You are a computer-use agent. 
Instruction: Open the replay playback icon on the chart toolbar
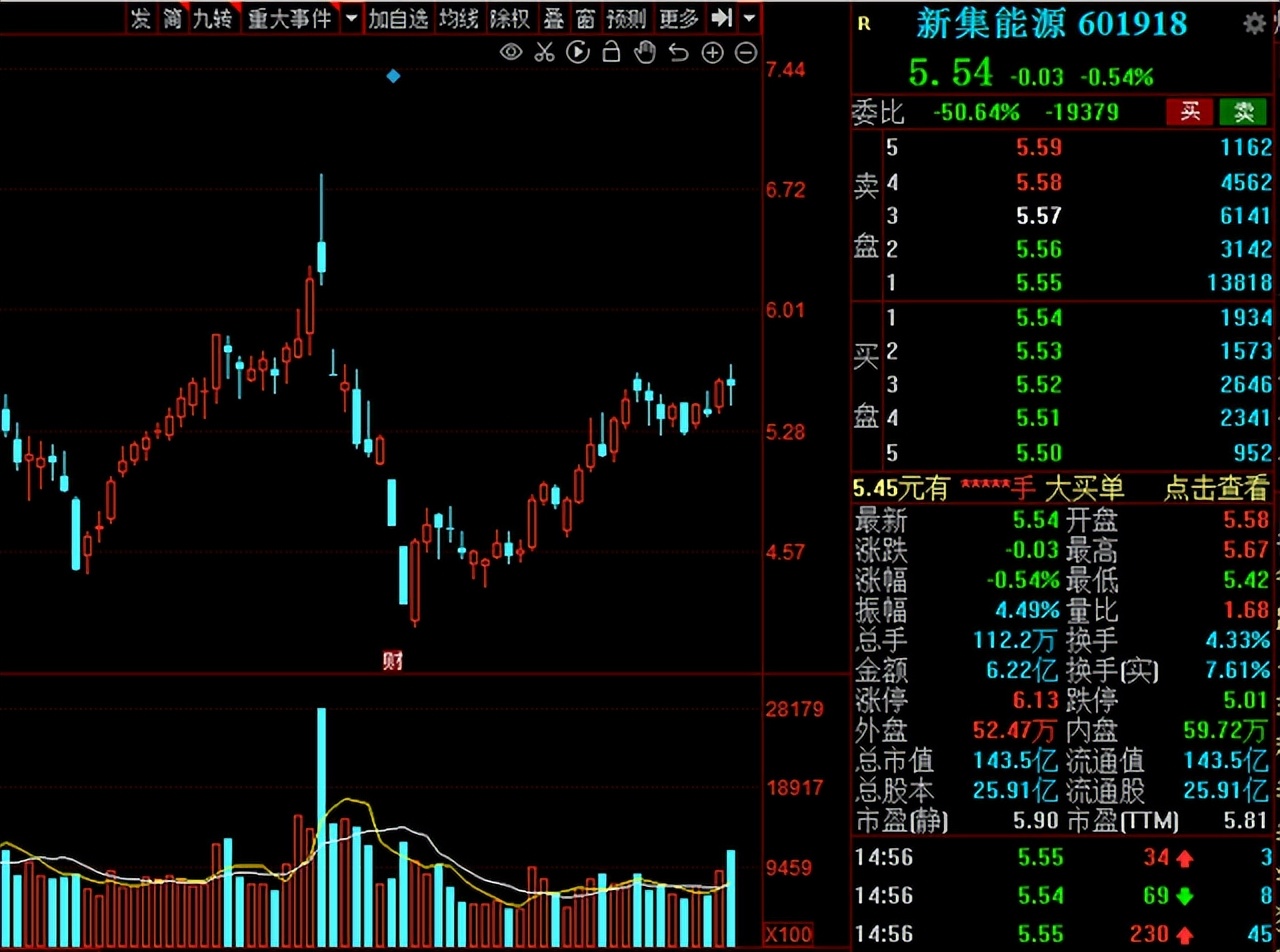(x=578, y=51)
